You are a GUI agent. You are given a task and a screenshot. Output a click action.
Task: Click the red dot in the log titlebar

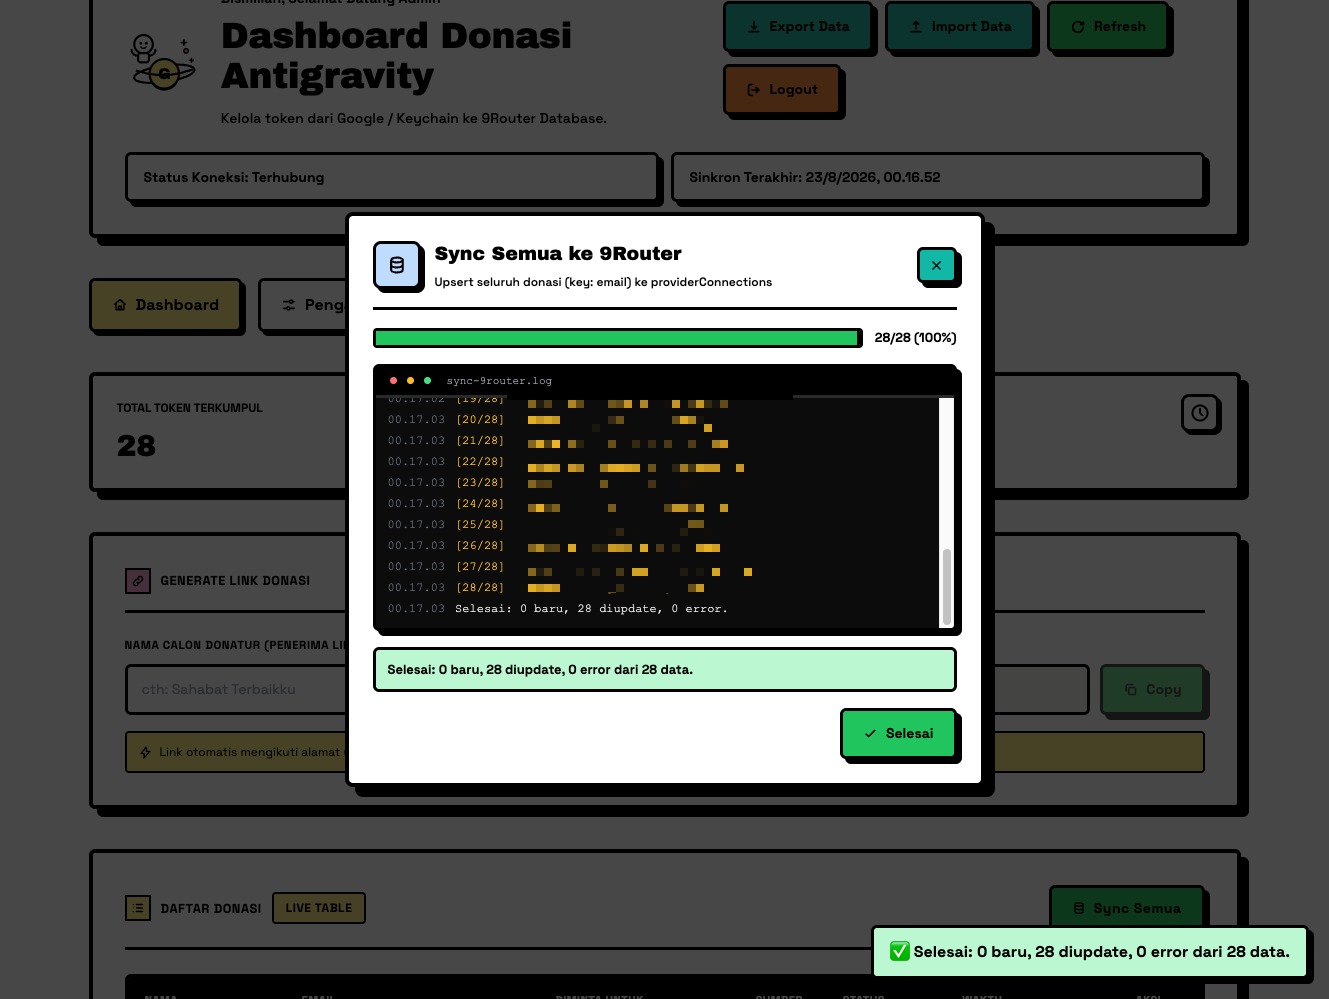click(x=393, y=380)
